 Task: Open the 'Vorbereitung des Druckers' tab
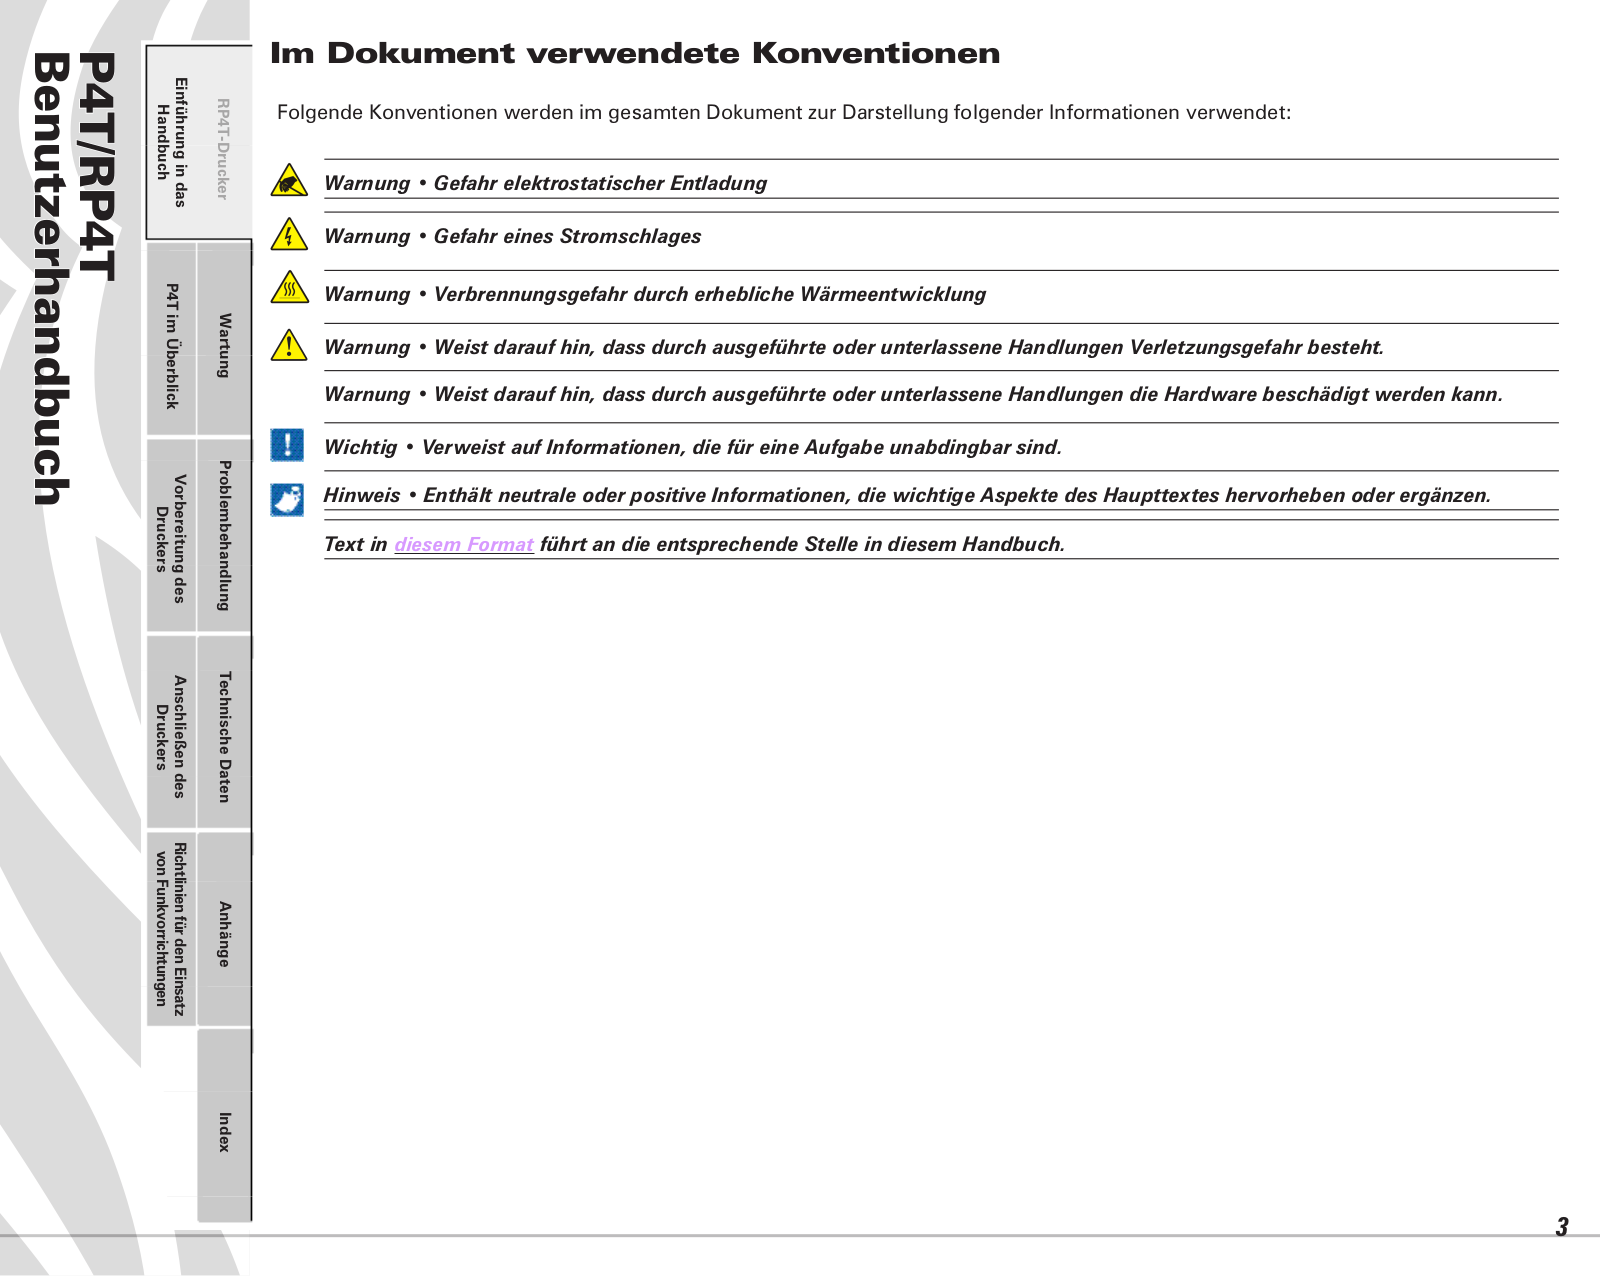171,538
